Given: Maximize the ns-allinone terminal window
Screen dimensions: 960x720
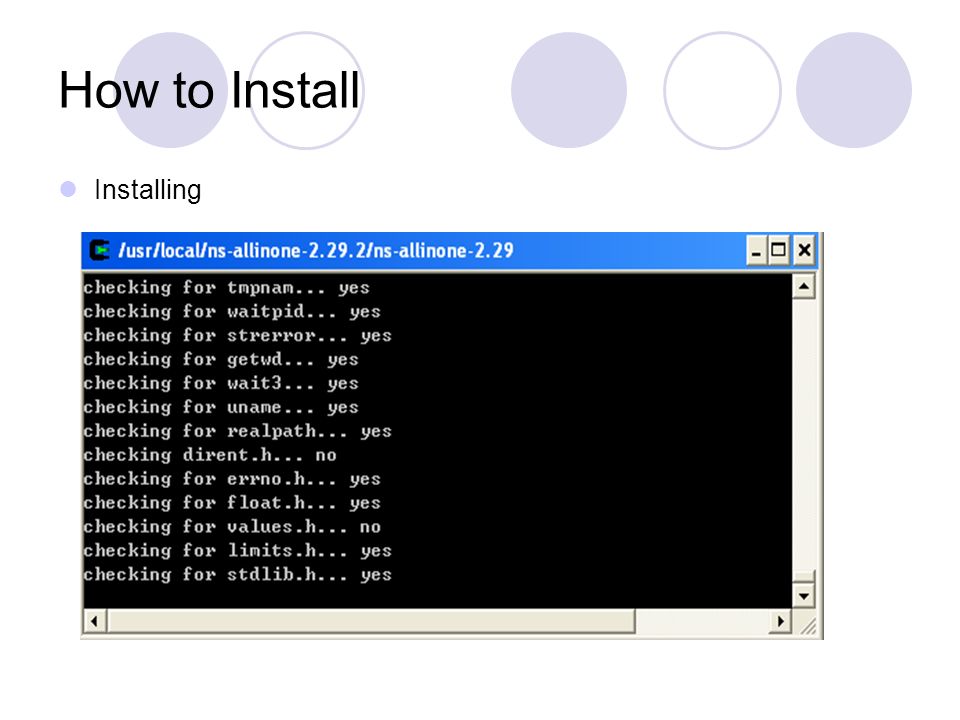Looking at the screenshot, I should 779,250.
